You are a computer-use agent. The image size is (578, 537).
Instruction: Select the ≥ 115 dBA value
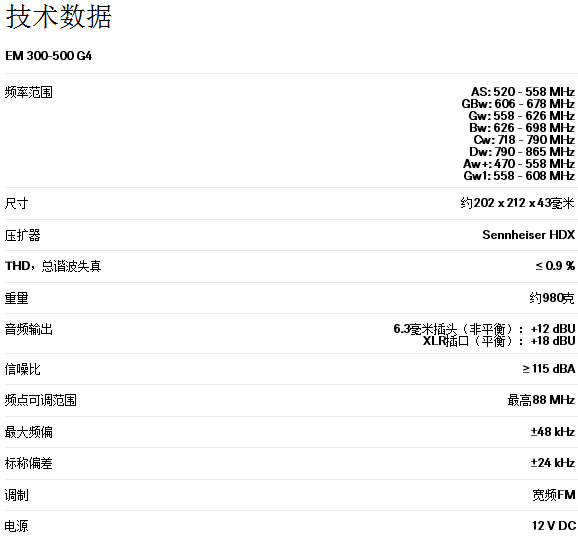pyautogui.click(x=549, y=369)
